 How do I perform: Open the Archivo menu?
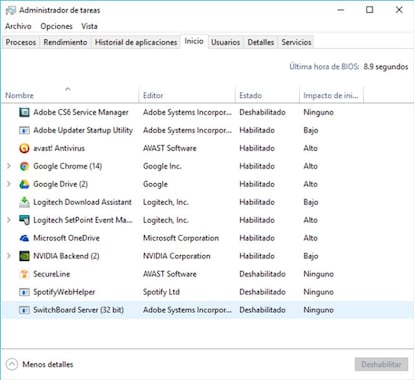[x=18, y=26]
